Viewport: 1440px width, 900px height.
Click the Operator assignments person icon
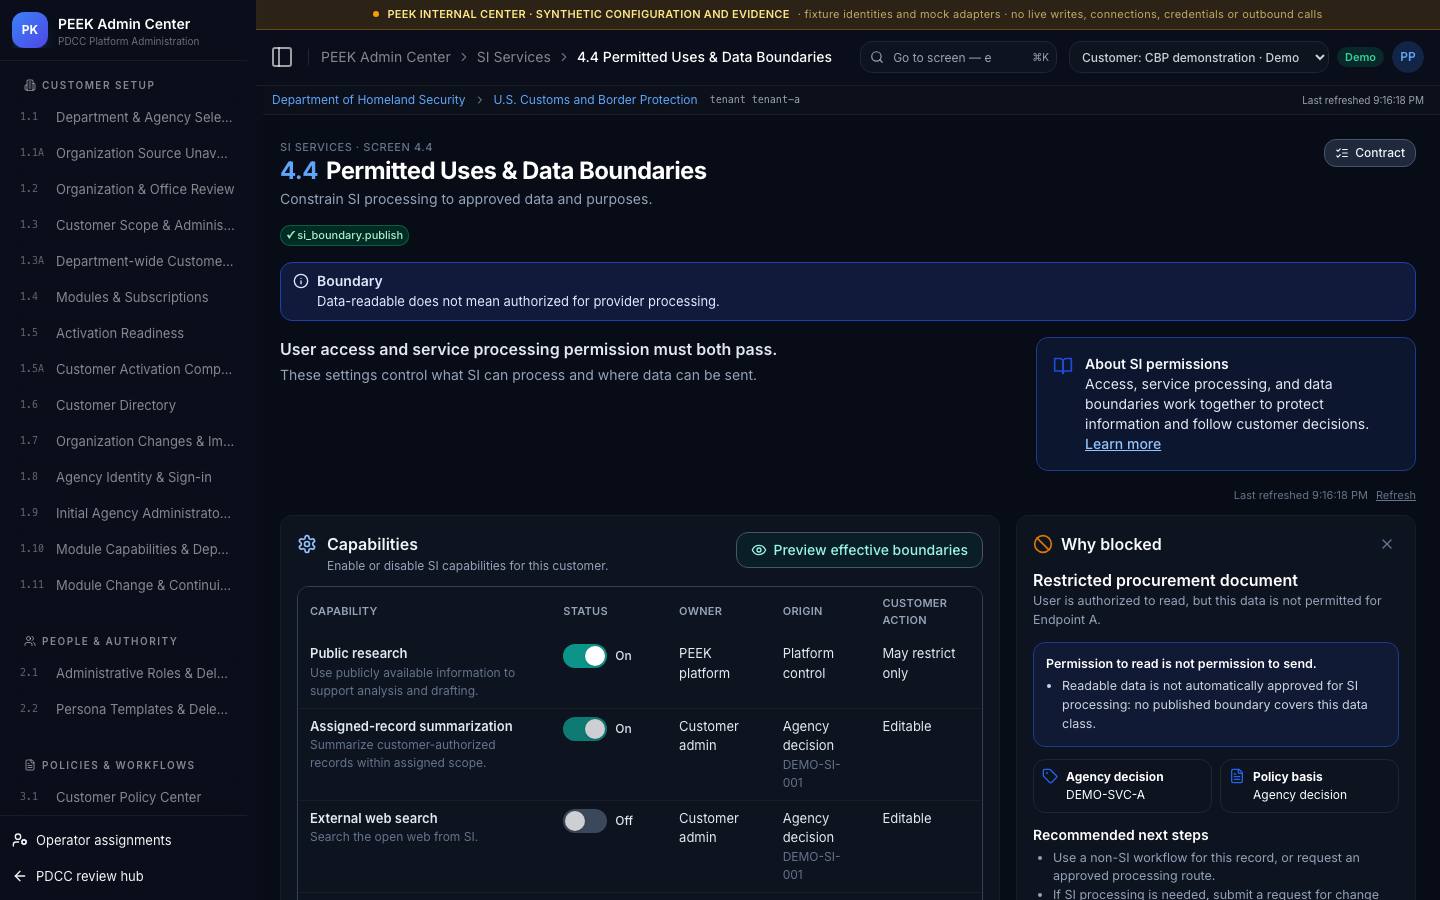tap(20, 840)
